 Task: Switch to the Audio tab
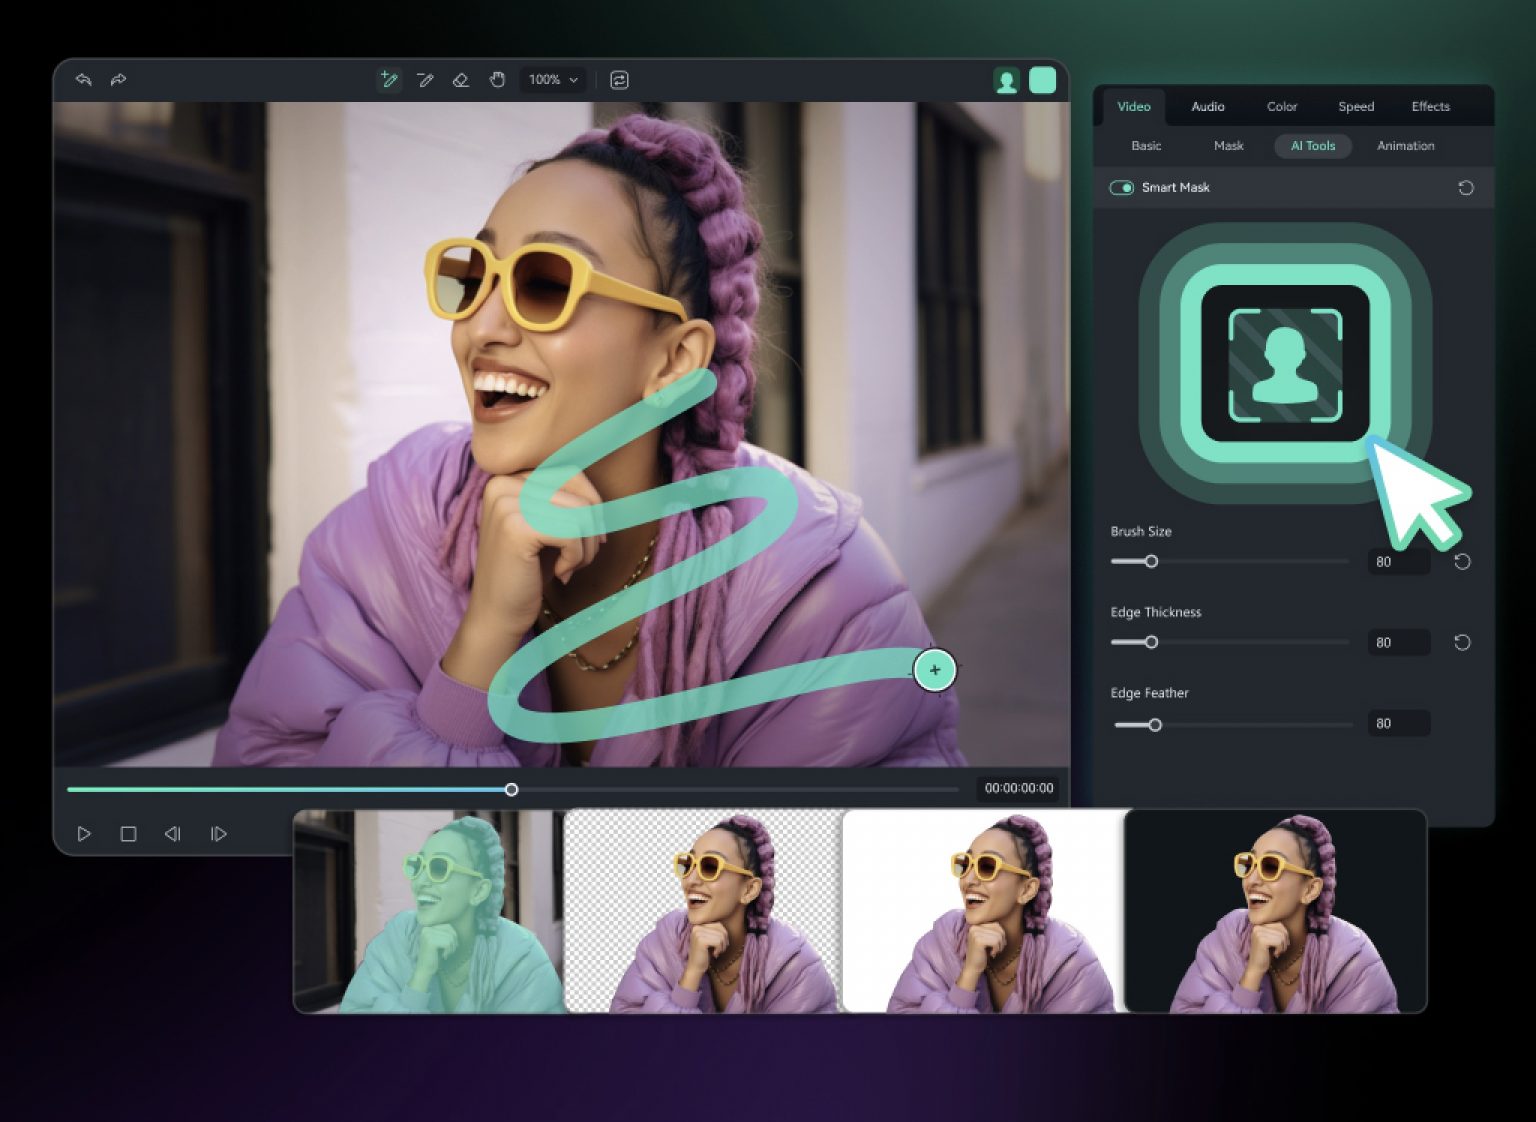[x=1207, y=106]
